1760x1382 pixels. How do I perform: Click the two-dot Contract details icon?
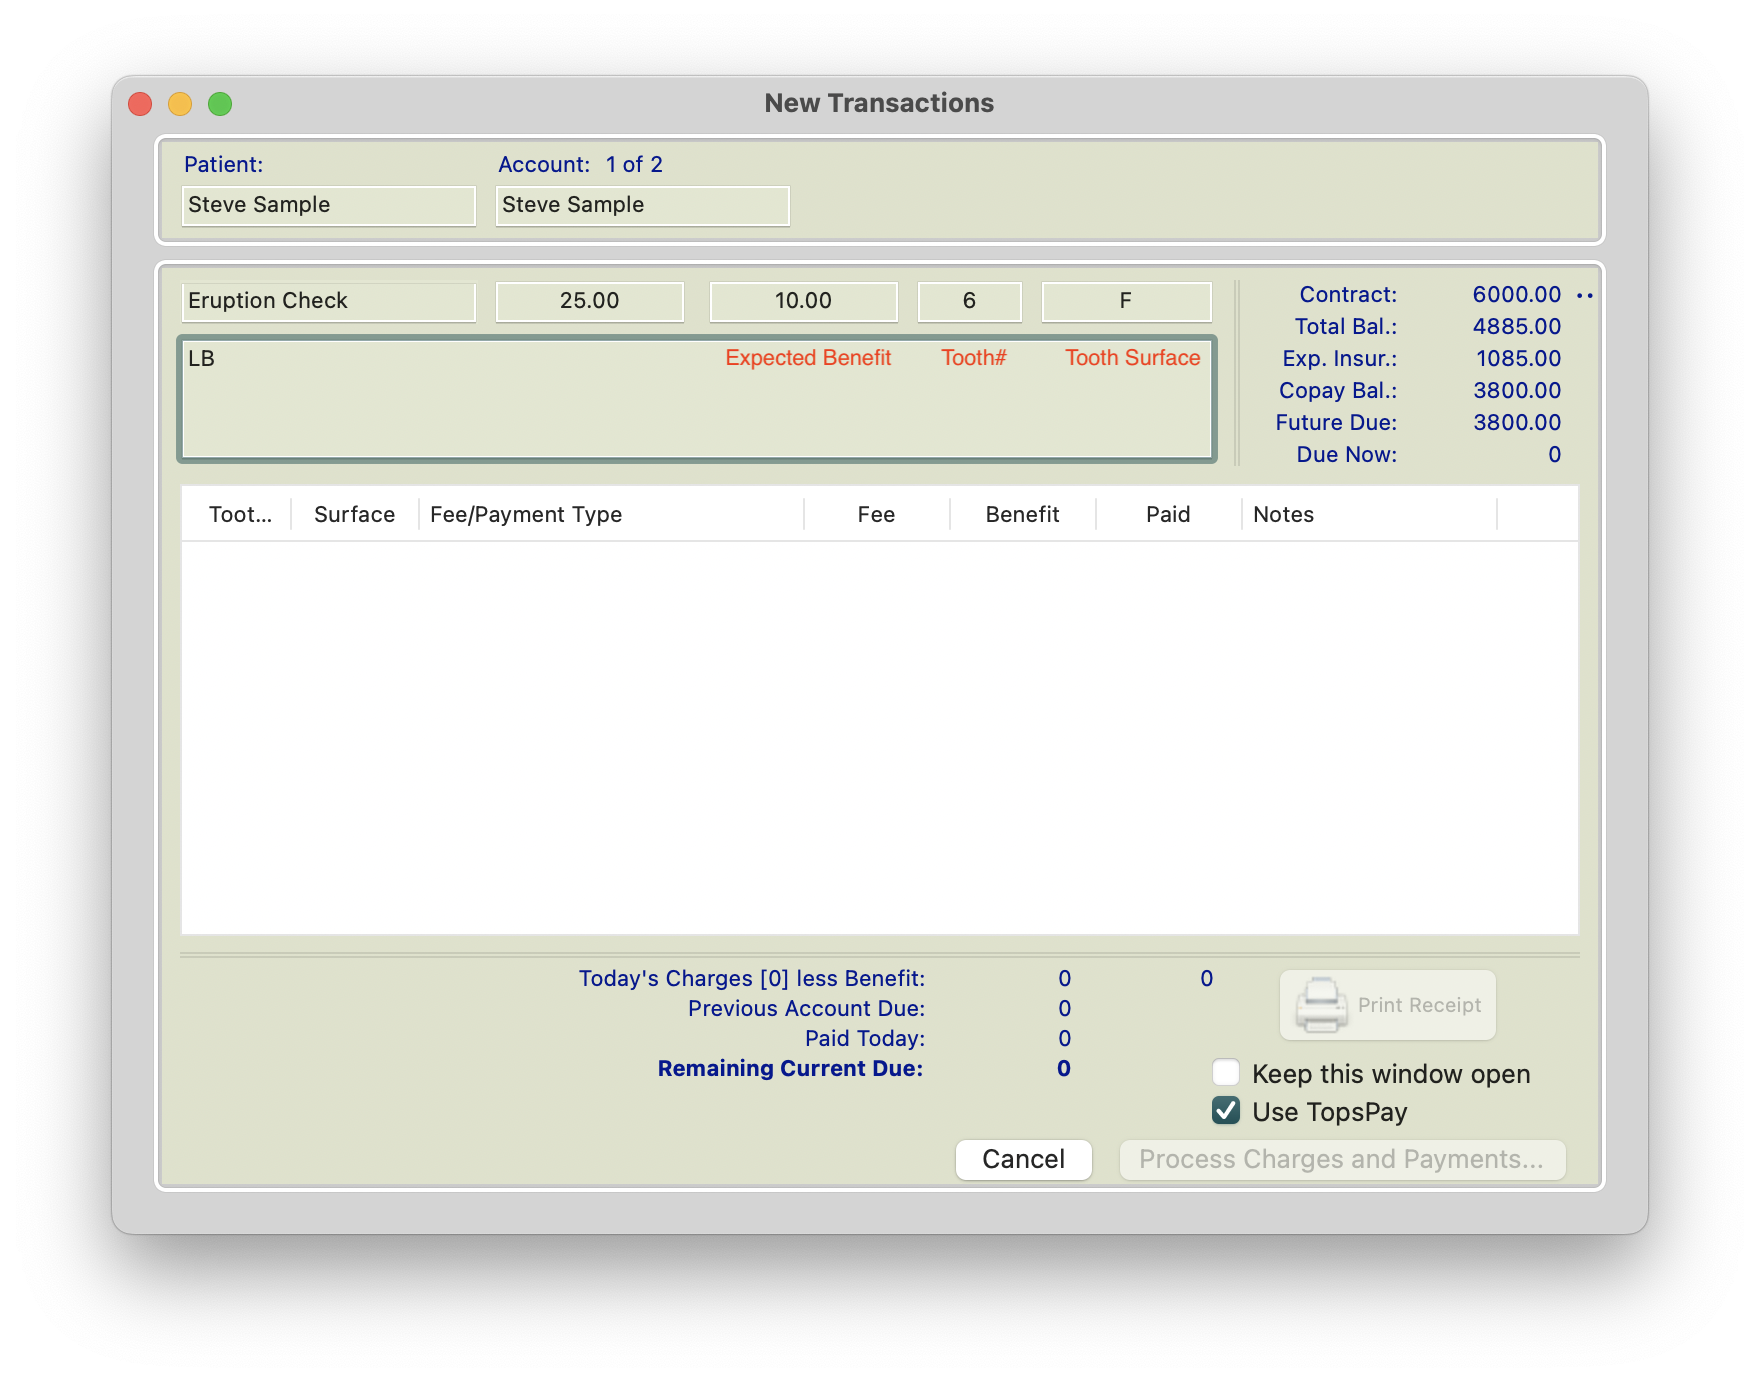point(1584,296)
